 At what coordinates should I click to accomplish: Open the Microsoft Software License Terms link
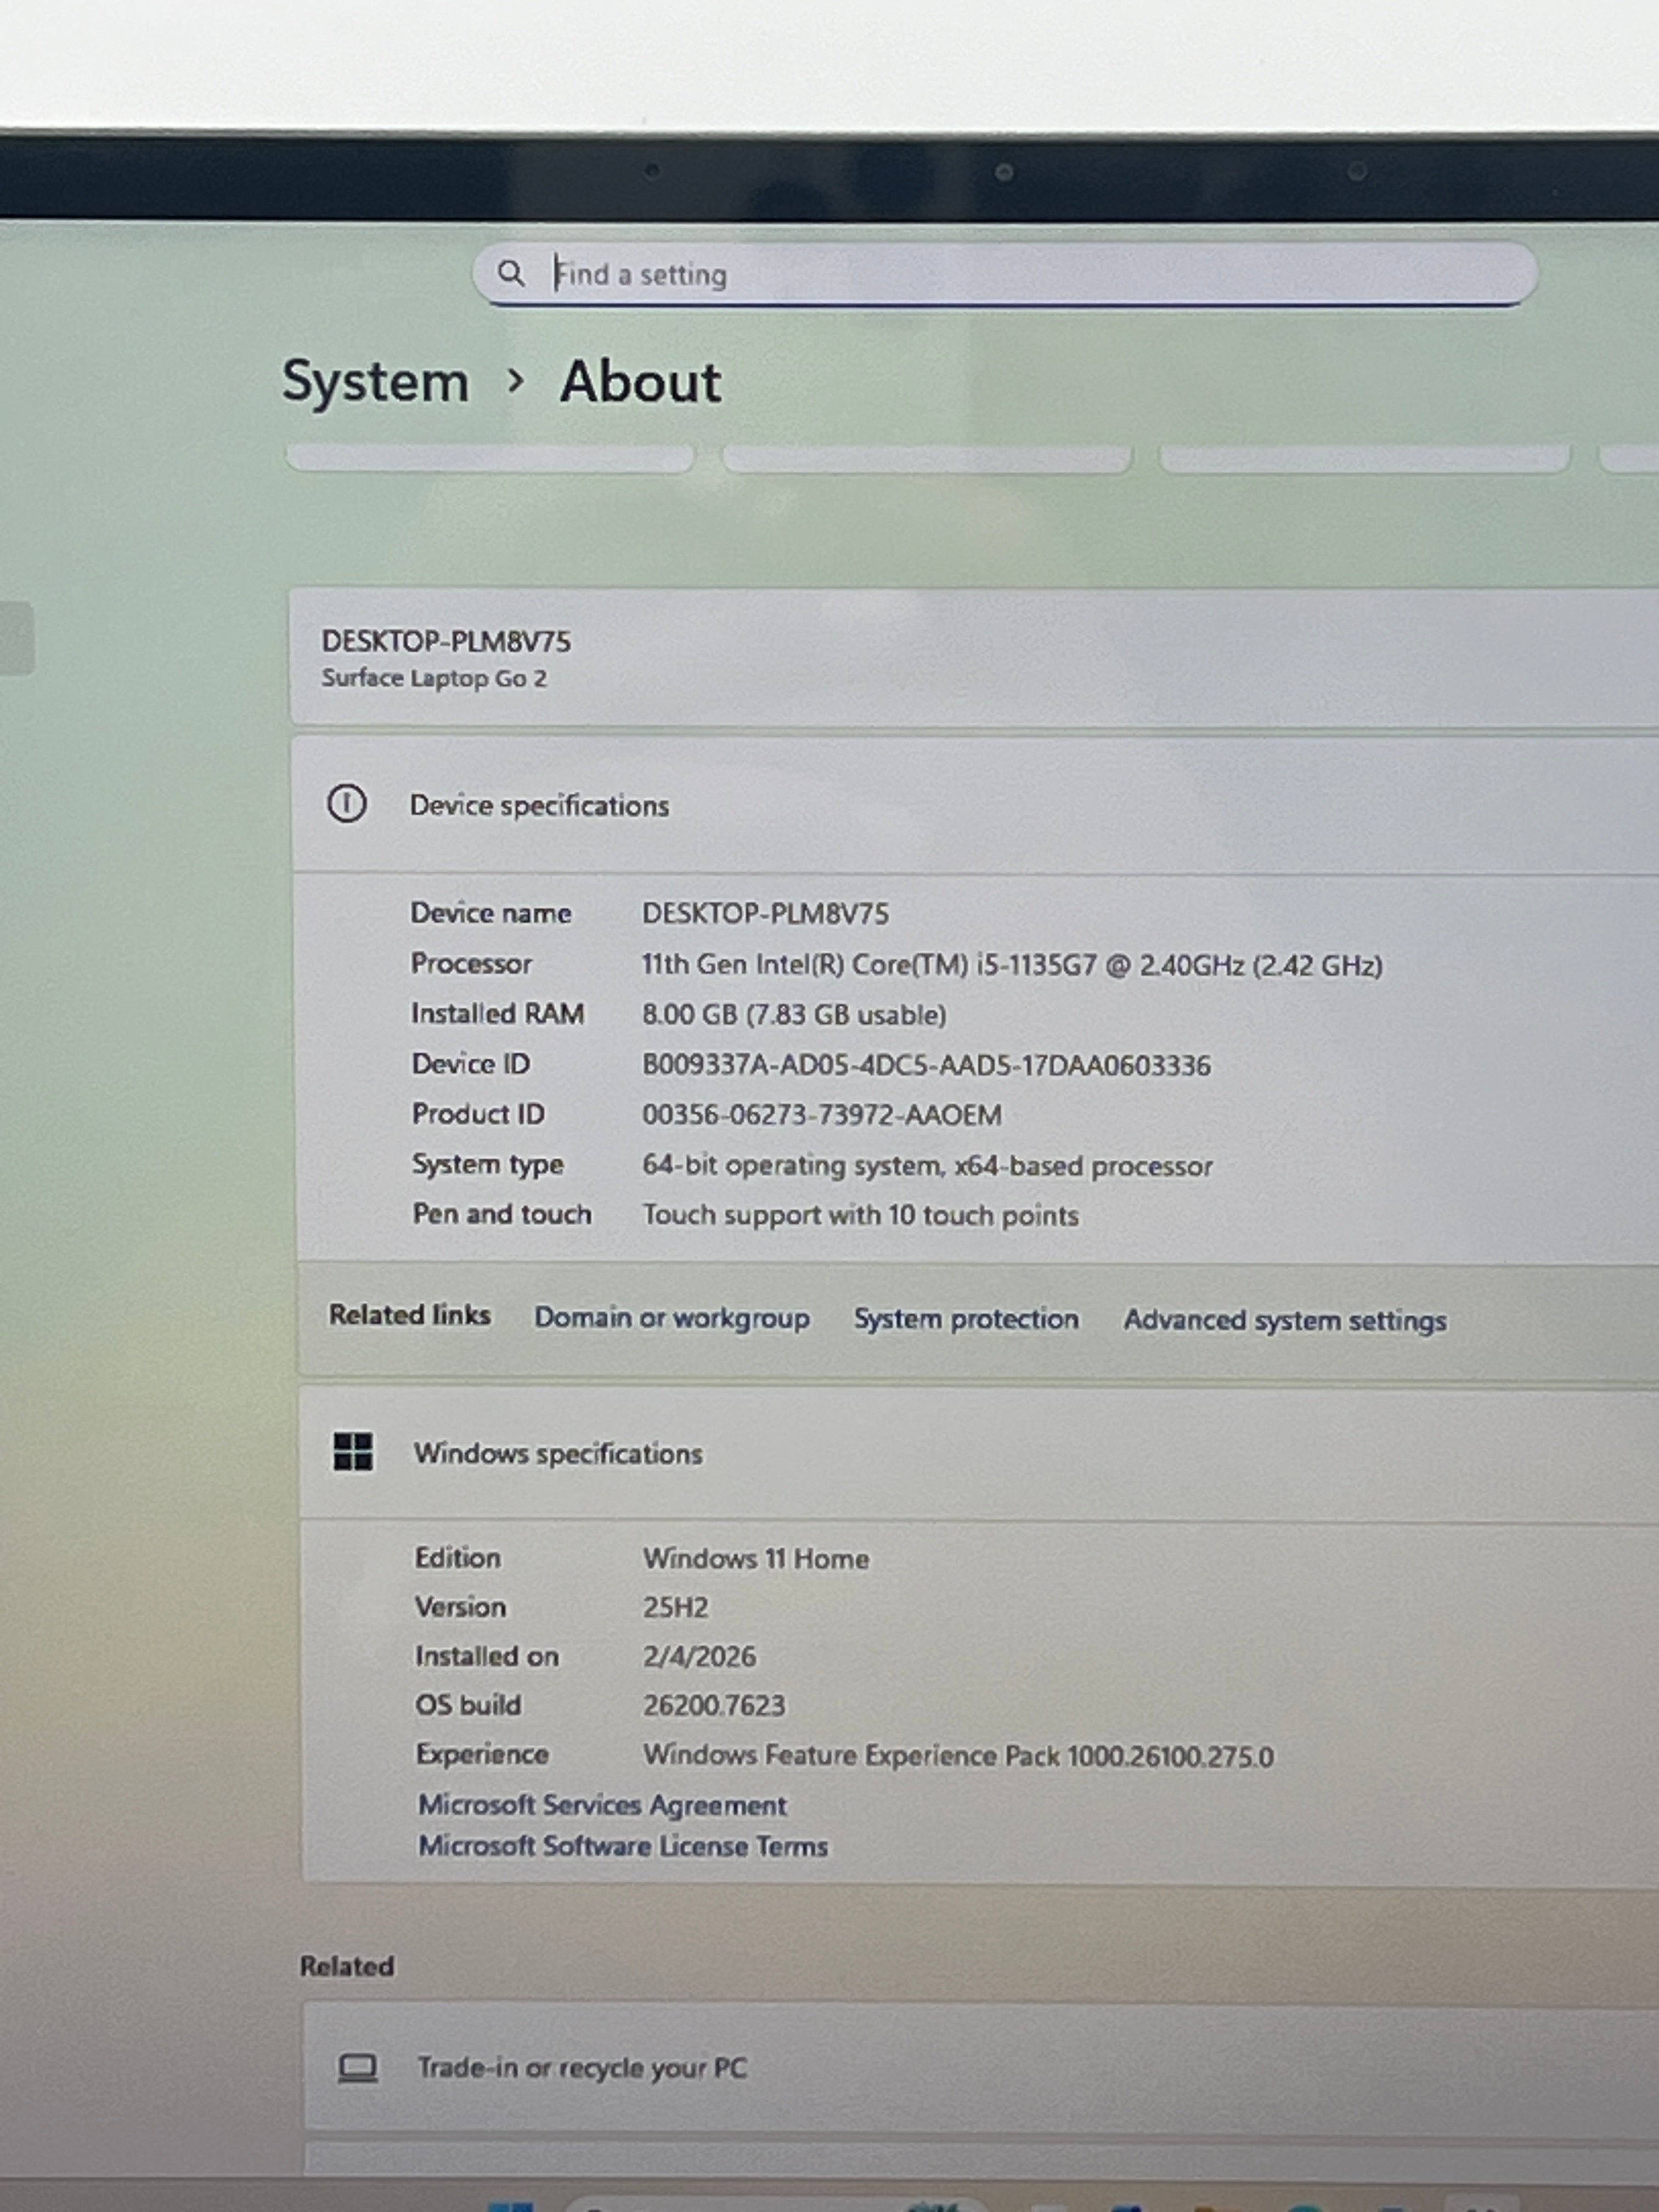click(x=623, y=1847)
